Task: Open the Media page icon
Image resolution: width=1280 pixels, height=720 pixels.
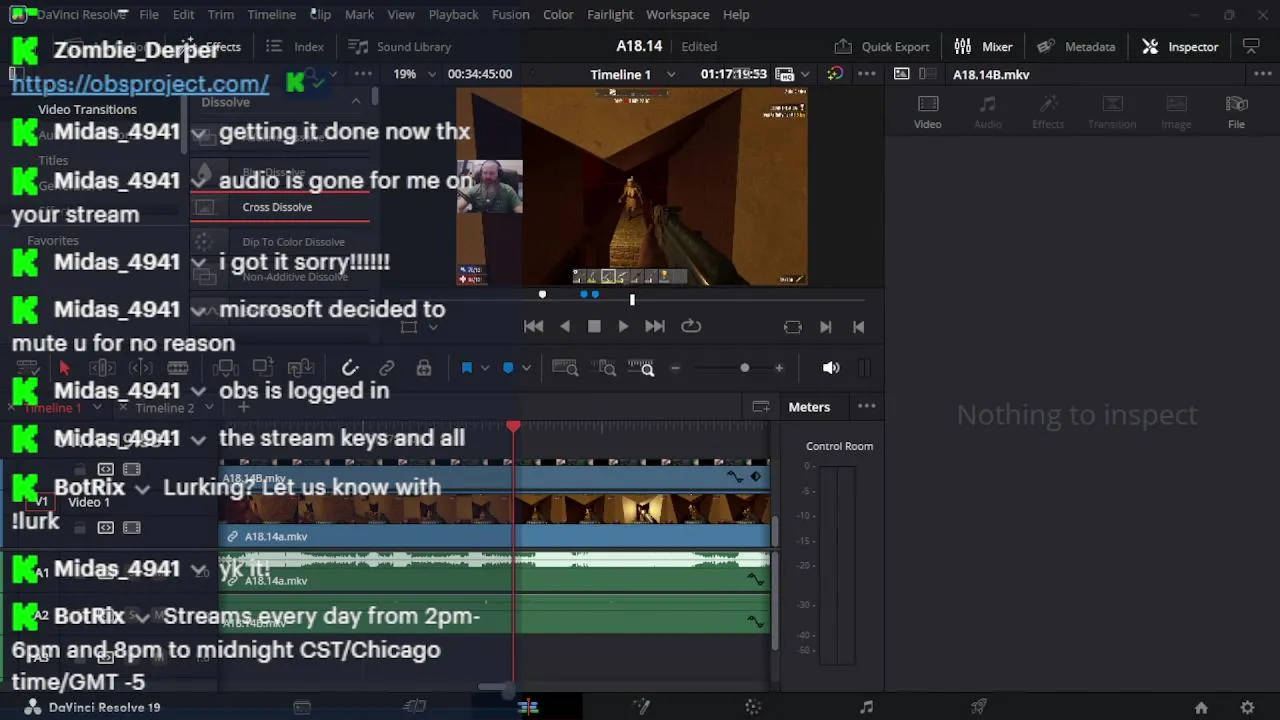Action: click(301, 707)
